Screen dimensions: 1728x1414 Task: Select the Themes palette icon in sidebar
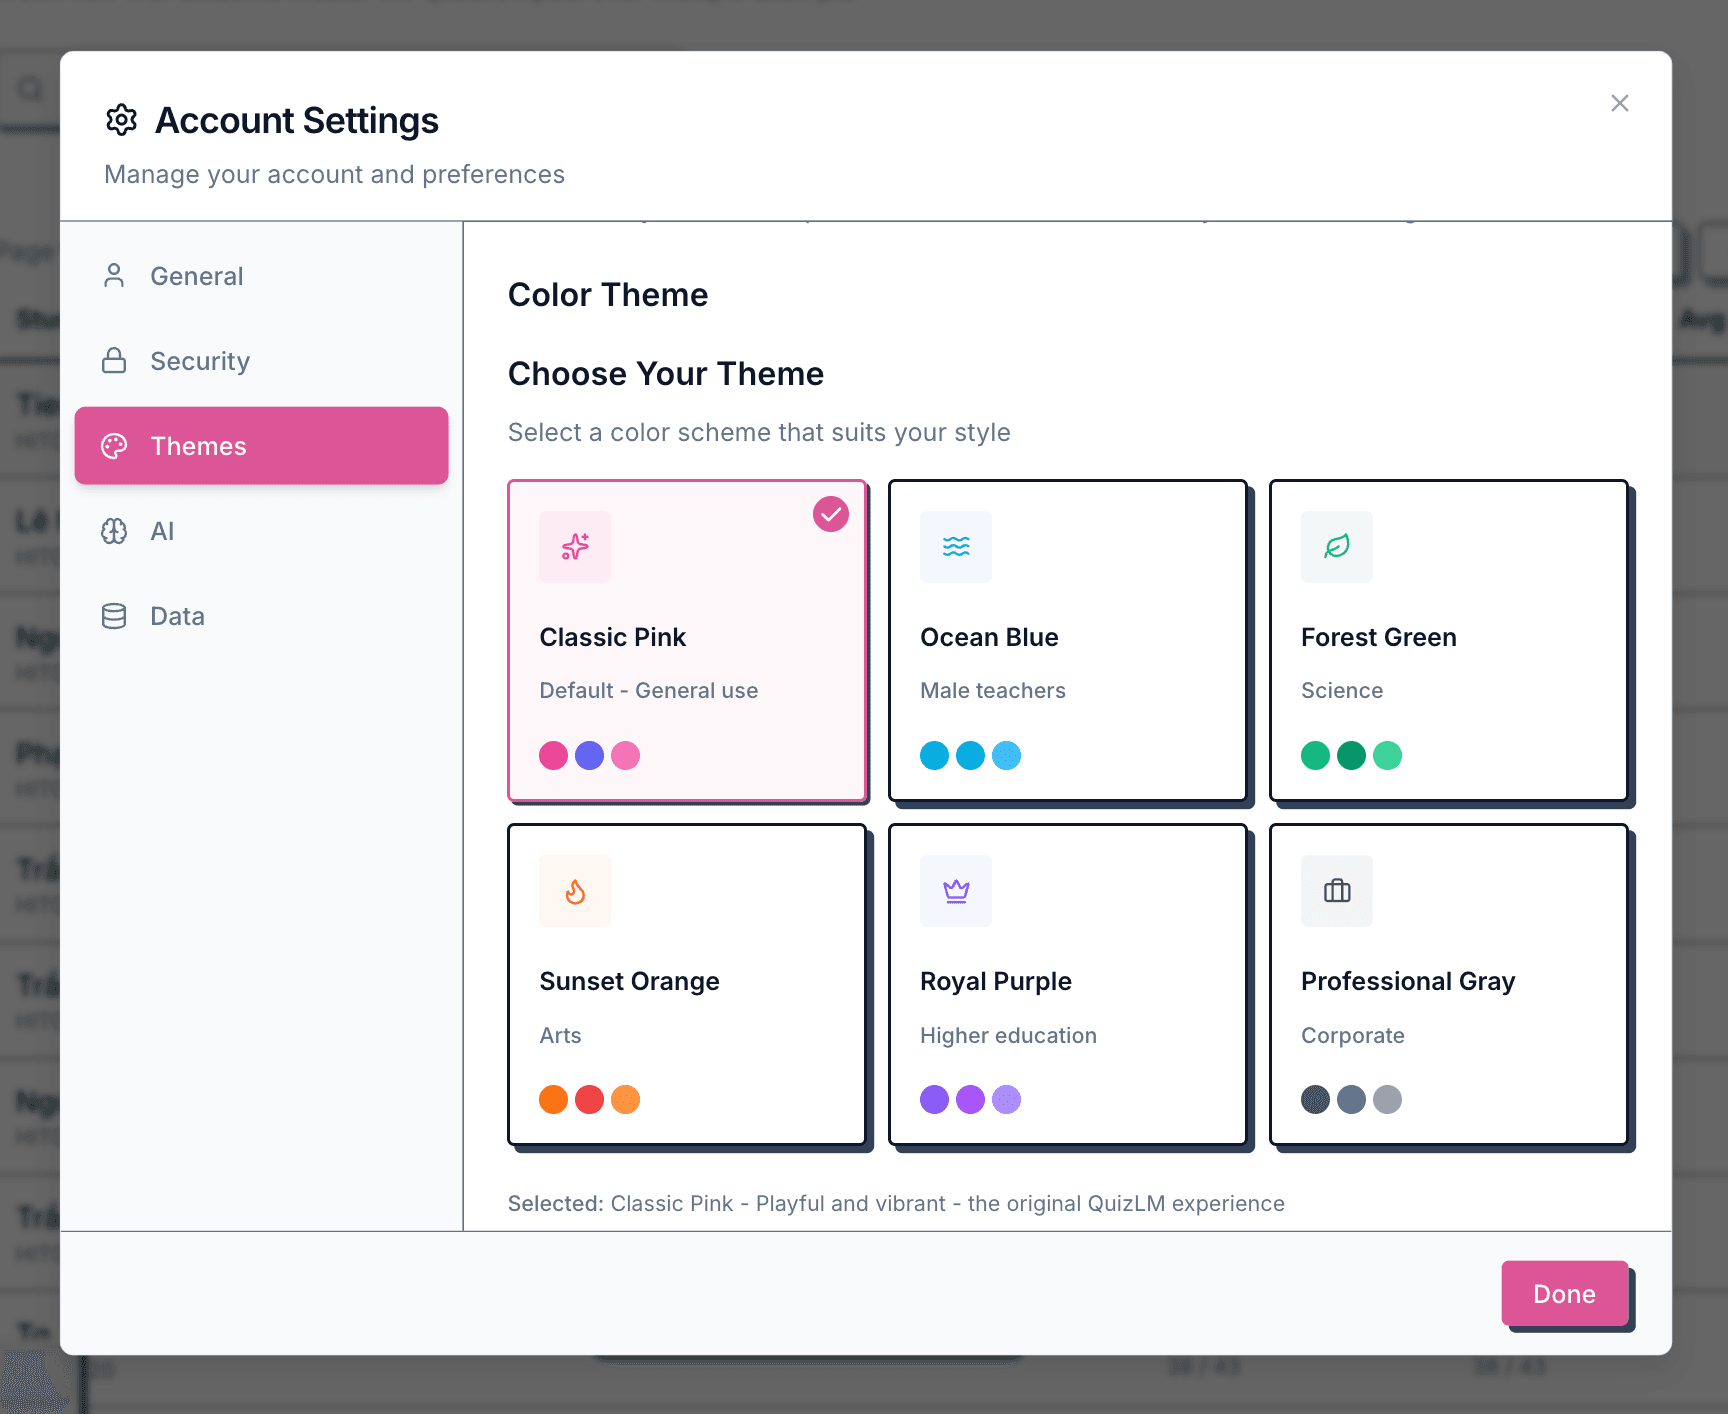point(115,446)
